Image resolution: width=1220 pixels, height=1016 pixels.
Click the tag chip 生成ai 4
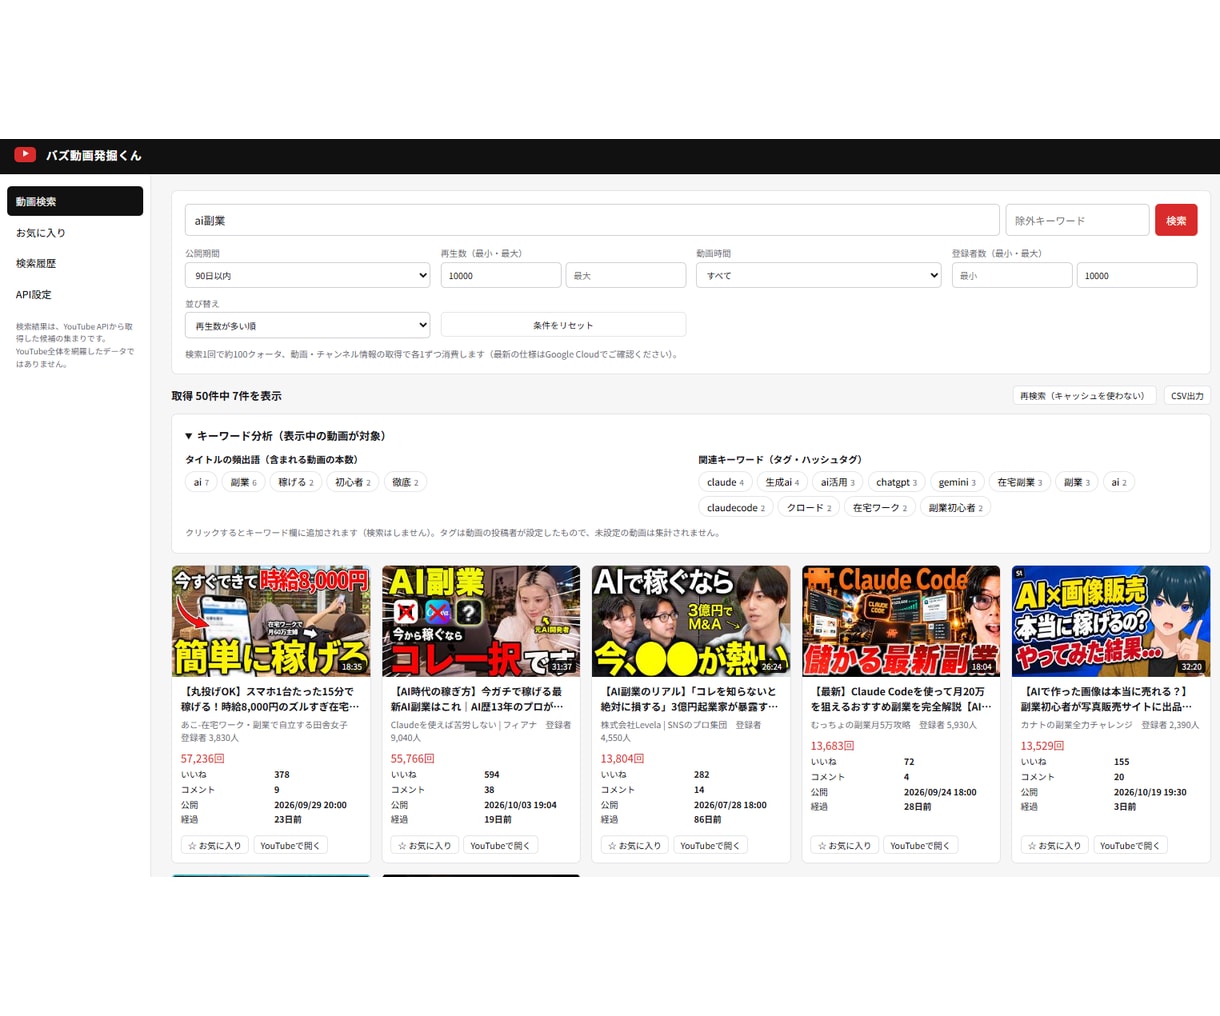tap(782, 482)
